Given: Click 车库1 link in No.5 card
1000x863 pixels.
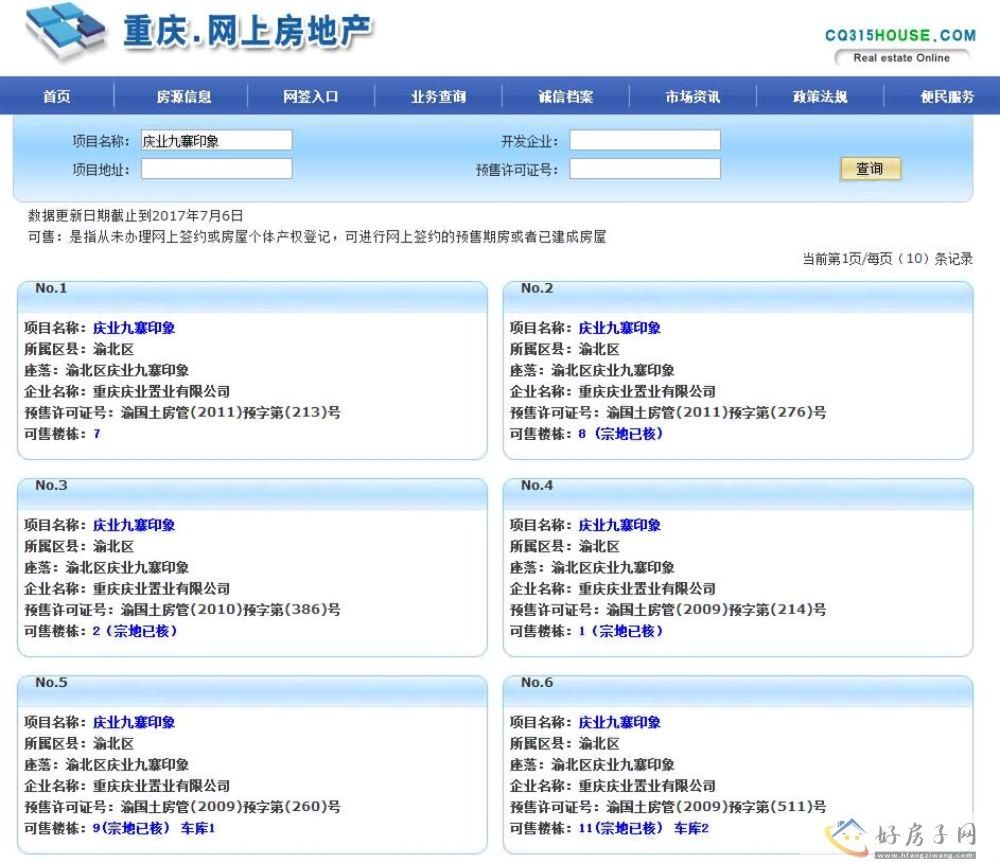Looking at the screenshot, I should pyautogui.click(x=198, y=828).
